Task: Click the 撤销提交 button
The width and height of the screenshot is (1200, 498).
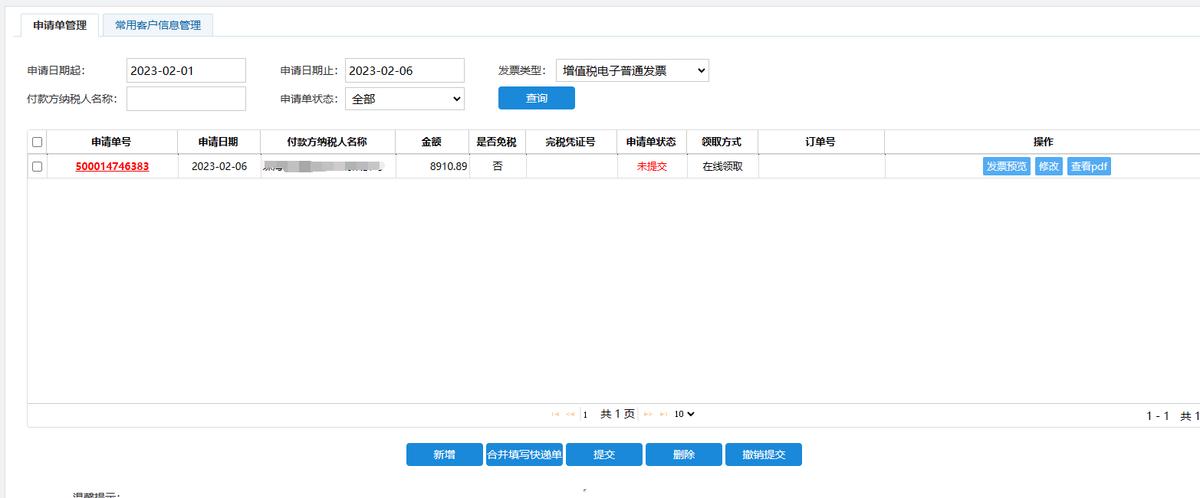Action: point(764,455)
